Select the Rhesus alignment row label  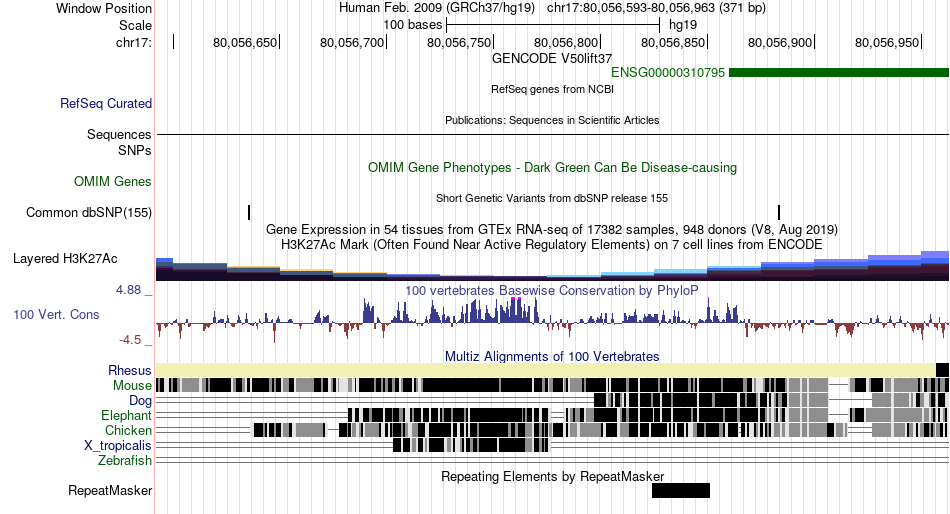[130, 370]
